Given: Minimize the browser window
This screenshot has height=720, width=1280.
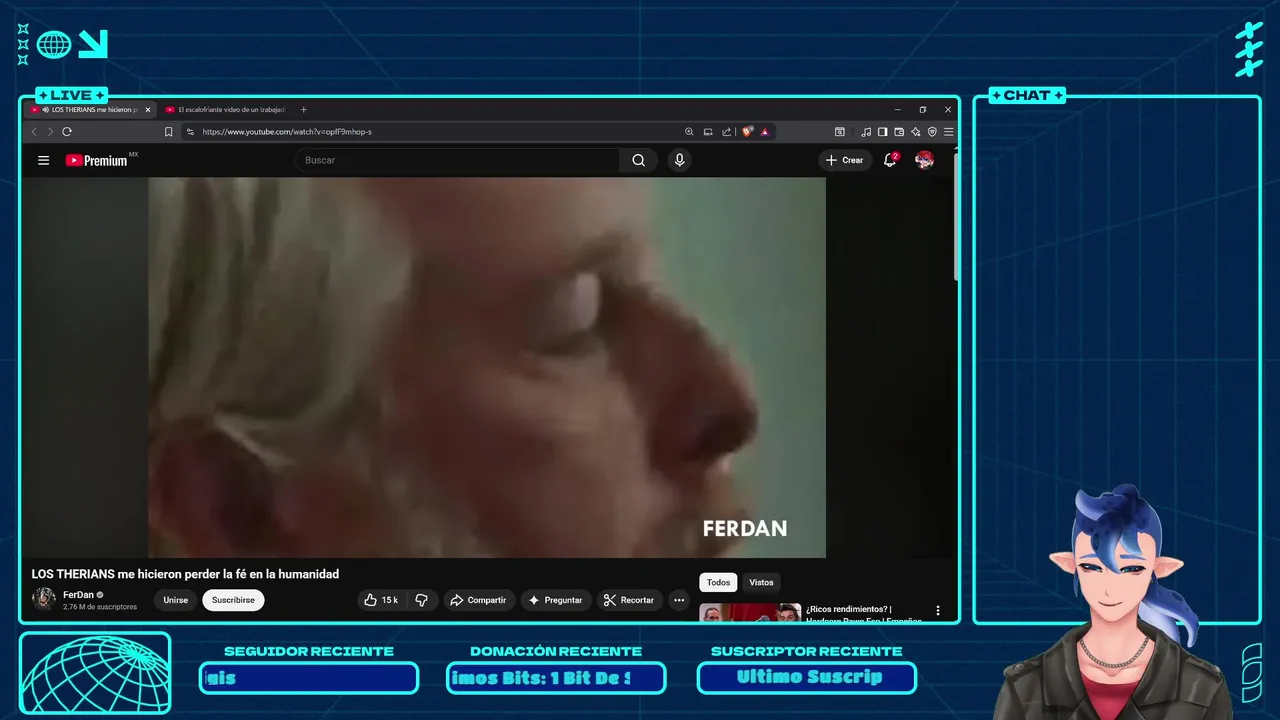Looking at the screenshot, I should click(x=897, y=110).
